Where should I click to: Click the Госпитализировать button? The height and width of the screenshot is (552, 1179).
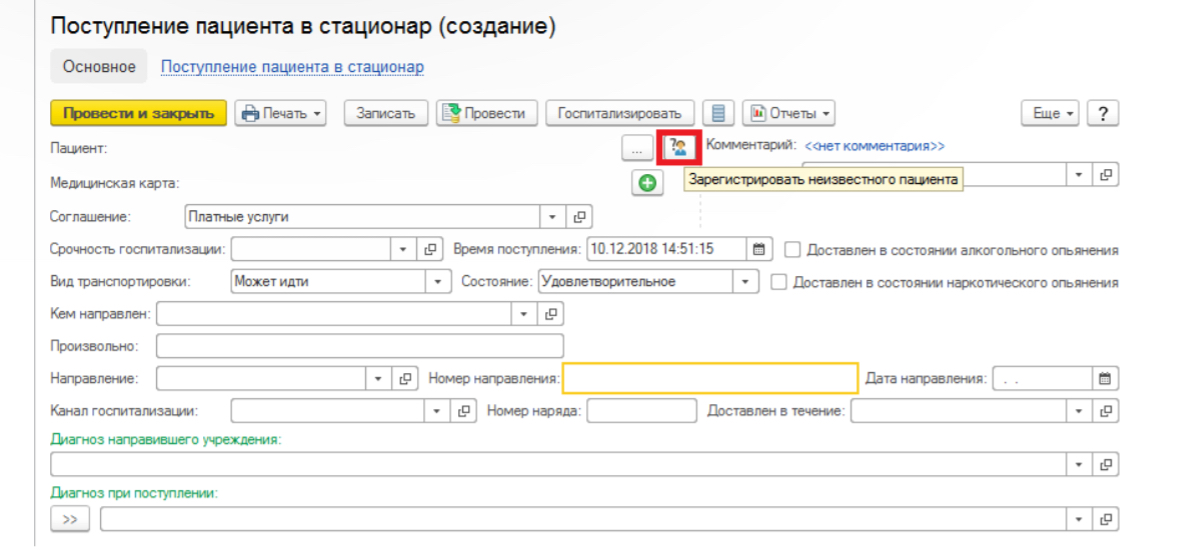click(x=620, y=114)
